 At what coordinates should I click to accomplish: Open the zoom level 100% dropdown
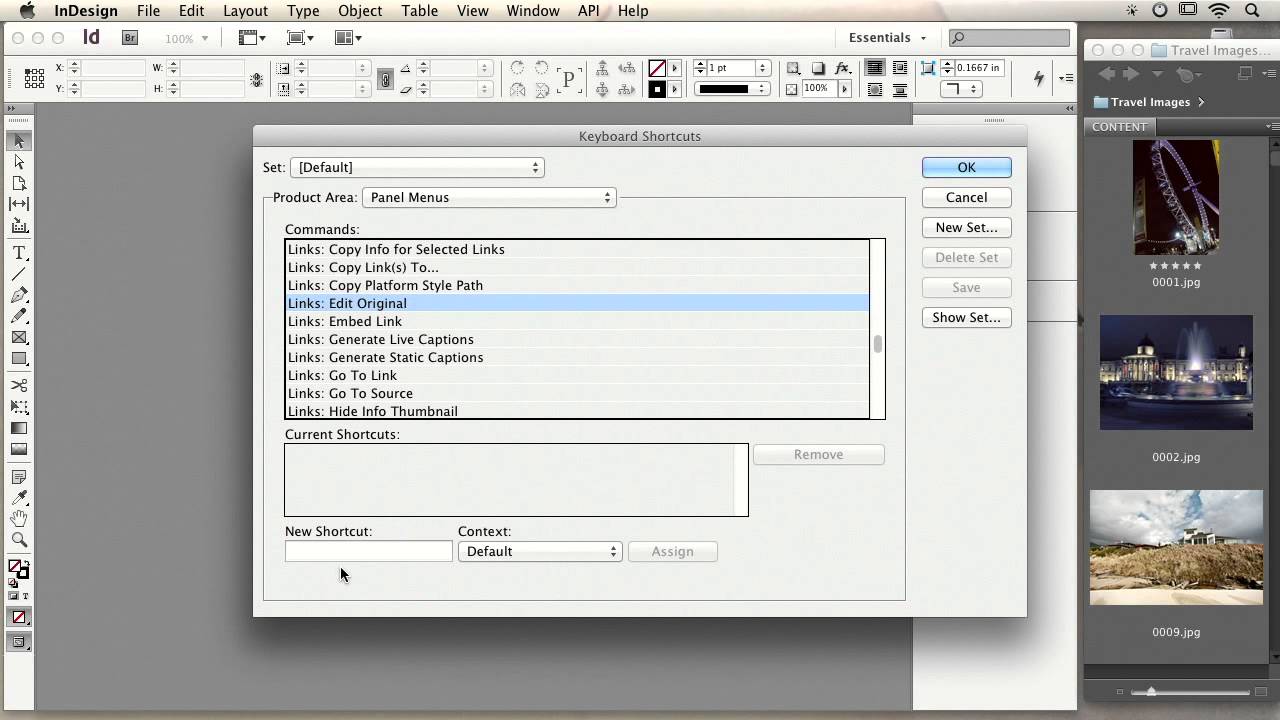186,38
